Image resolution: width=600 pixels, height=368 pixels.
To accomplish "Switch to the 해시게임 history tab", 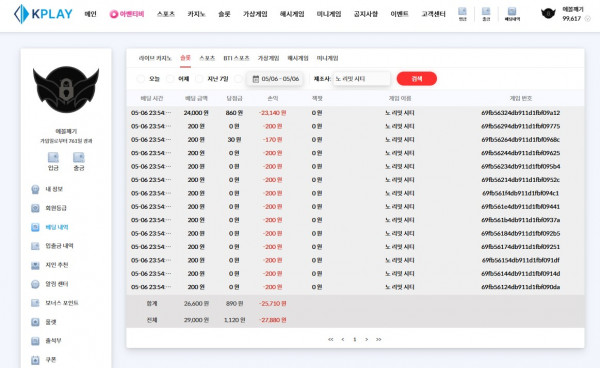I will point(298,58).
